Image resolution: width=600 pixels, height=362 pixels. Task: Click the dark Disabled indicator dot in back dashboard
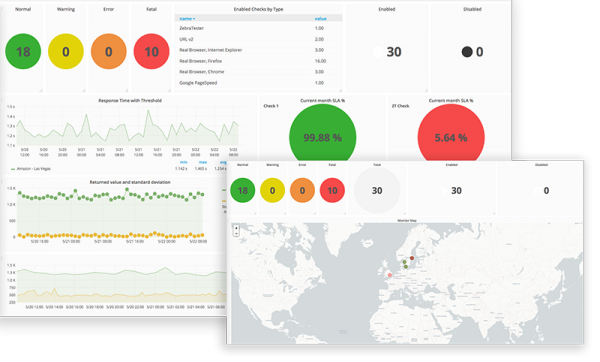[467, 52]
